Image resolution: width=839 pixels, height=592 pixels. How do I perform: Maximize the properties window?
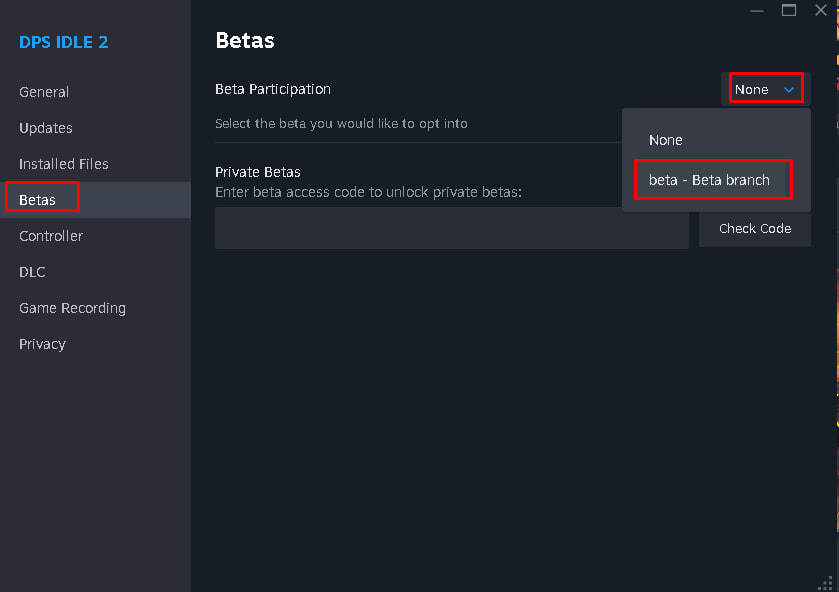[789, 11]
